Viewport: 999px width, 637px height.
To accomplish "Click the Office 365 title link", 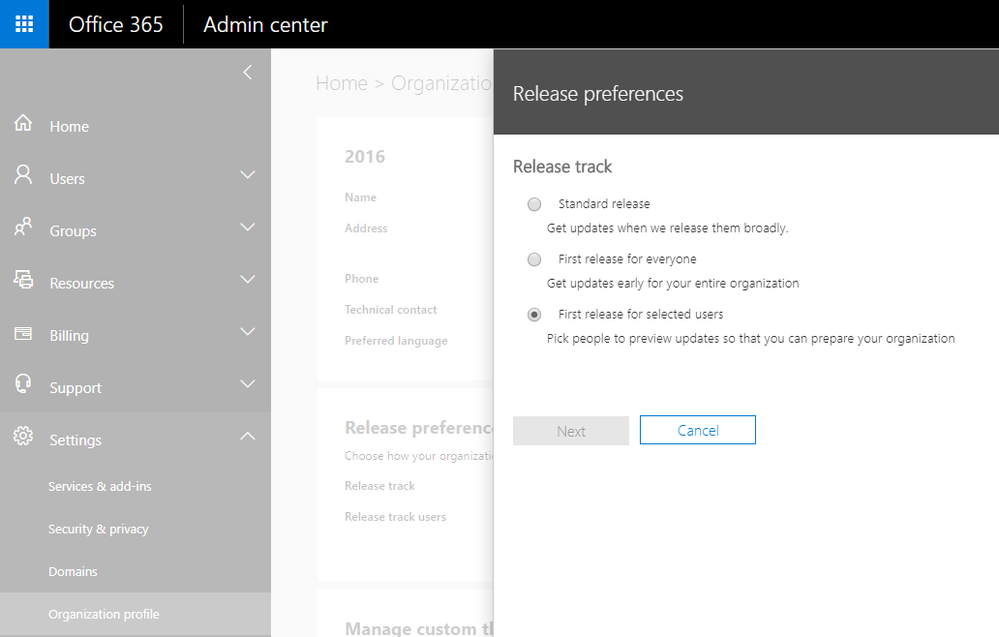I will [x=116, y=24].
